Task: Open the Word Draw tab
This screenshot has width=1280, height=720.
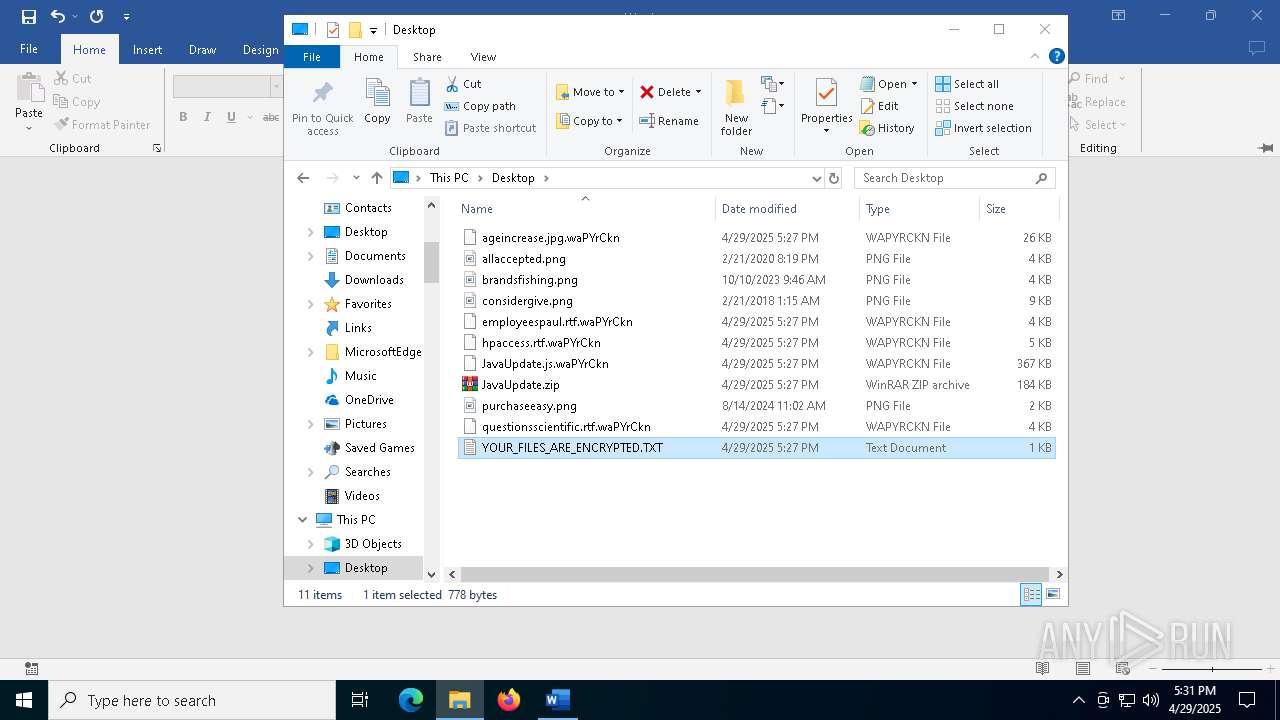Action: point(202,49)
